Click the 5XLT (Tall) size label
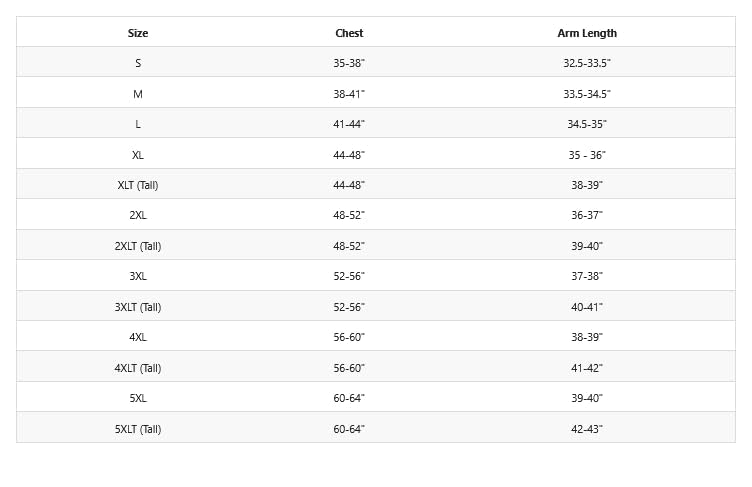Image resolution: width=752 pixels, height=487 pixels. 138,429
